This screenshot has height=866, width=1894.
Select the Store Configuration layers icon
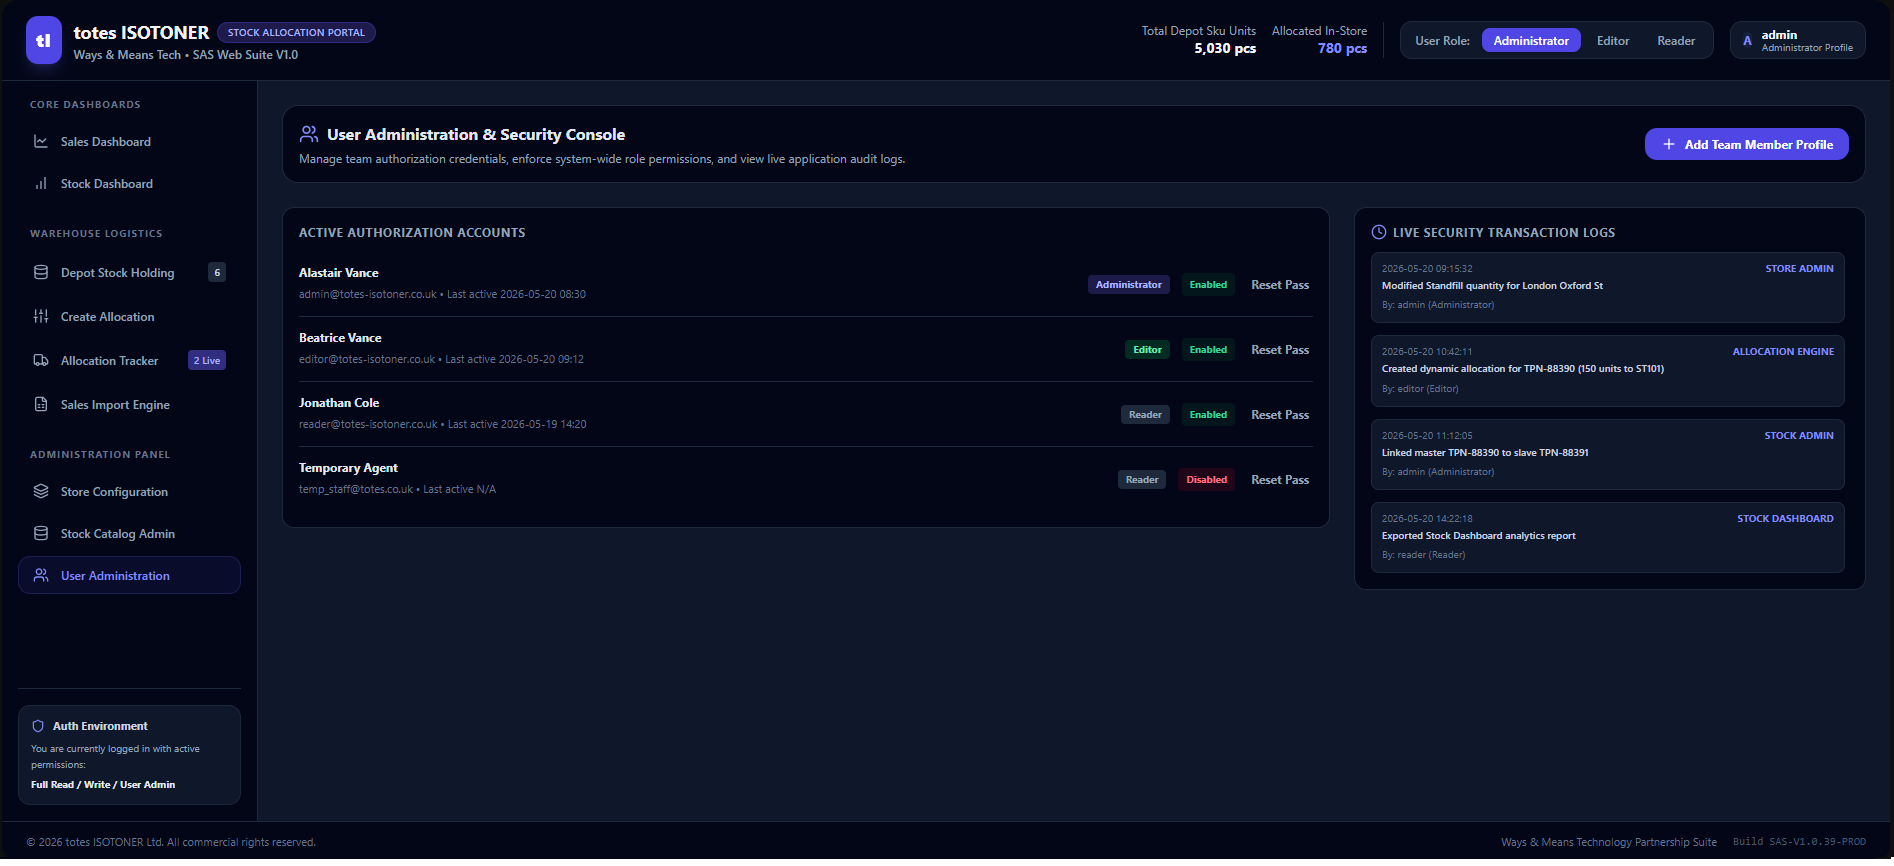41,492
